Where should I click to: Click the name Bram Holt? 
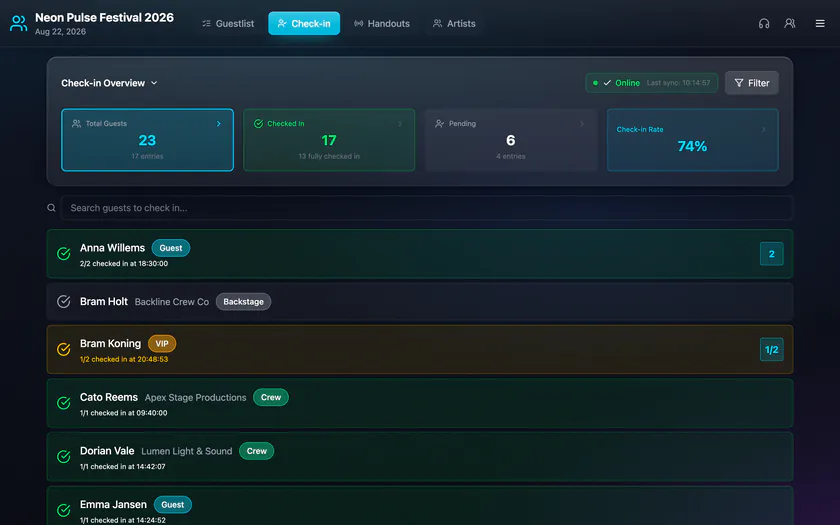(104, 302)
